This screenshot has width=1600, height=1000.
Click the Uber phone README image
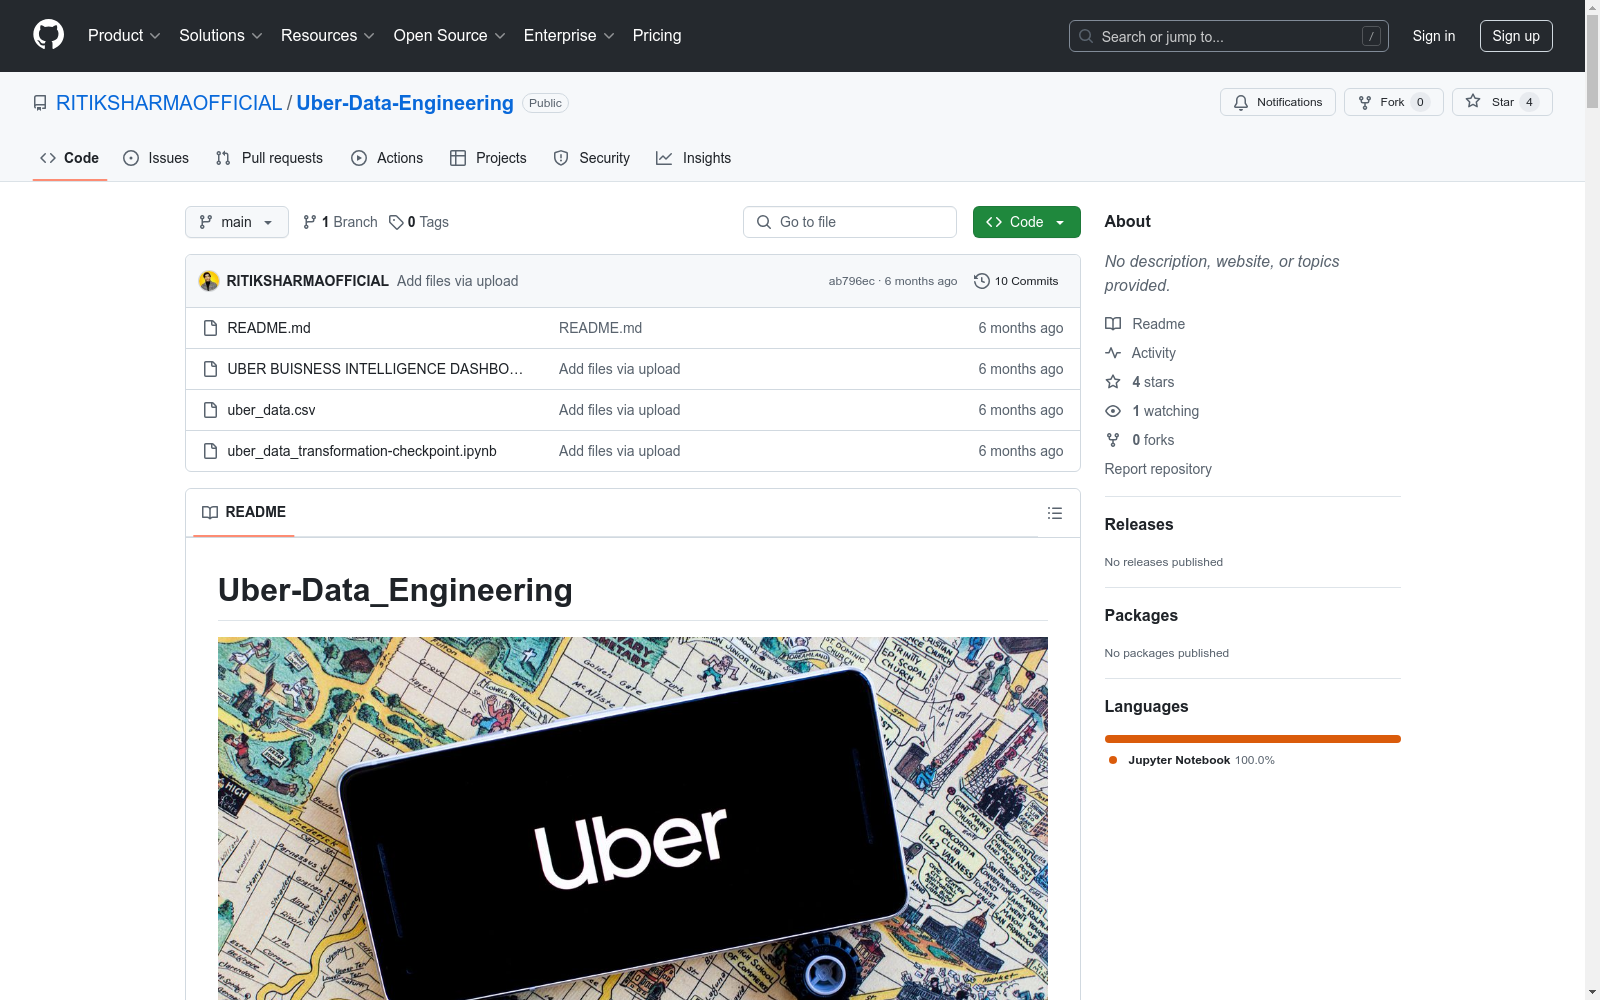(x=633, y=818)
